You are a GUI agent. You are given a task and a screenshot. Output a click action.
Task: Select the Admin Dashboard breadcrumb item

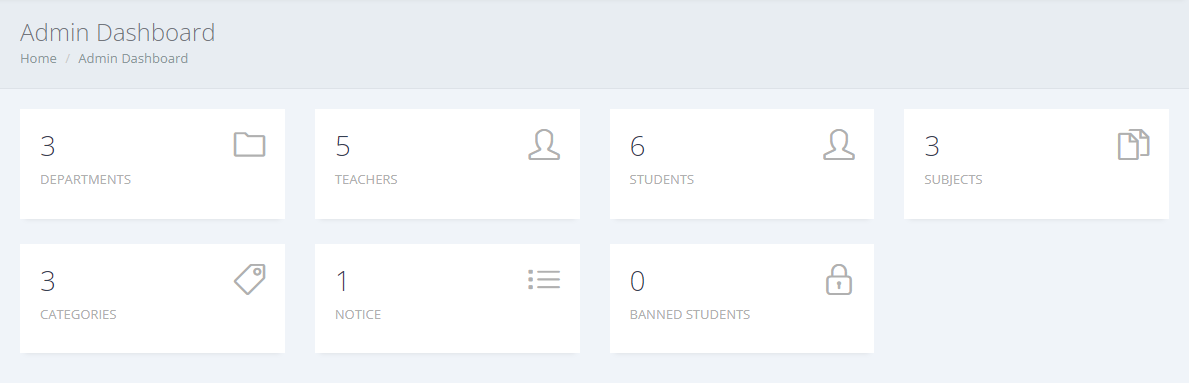point(133,58)
